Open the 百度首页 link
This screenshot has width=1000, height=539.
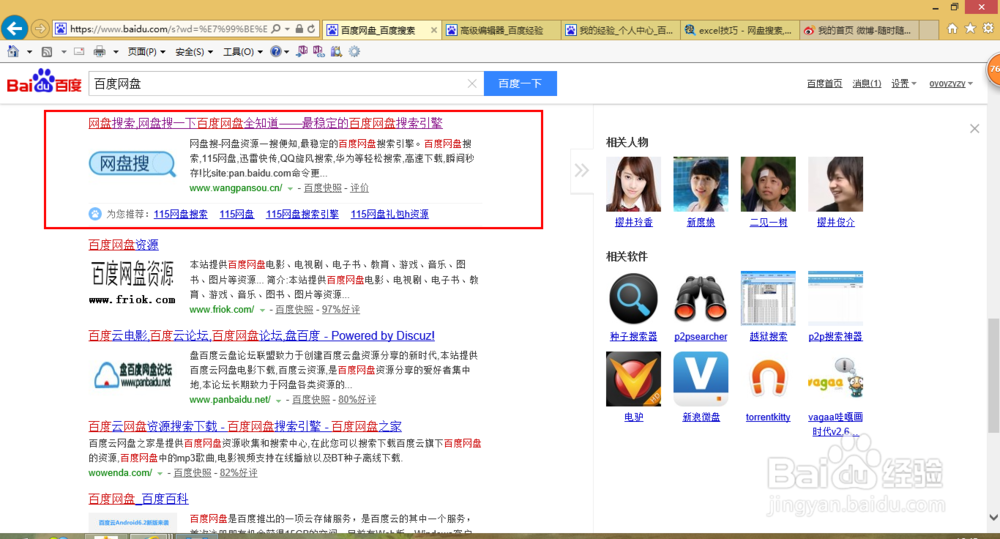coord(824,84)
